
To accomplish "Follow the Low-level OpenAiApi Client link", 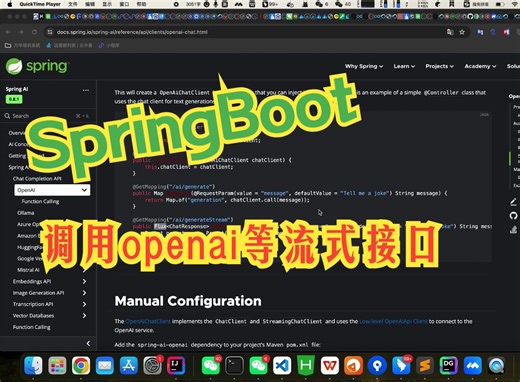I will [x=393, y=321].
